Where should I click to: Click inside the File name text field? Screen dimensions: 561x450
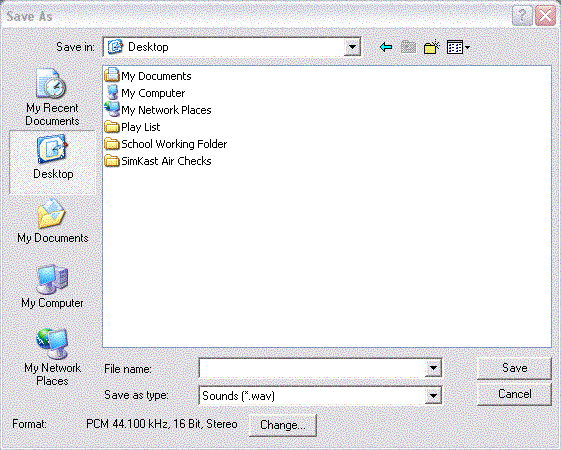[x=312, y=368]
